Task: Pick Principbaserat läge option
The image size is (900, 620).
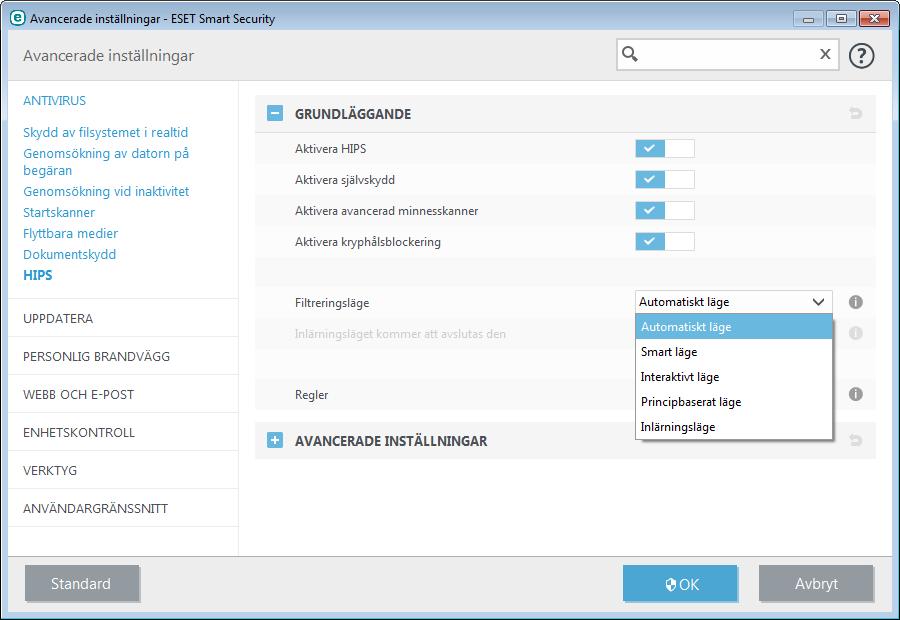Action: tap(734, 402)
